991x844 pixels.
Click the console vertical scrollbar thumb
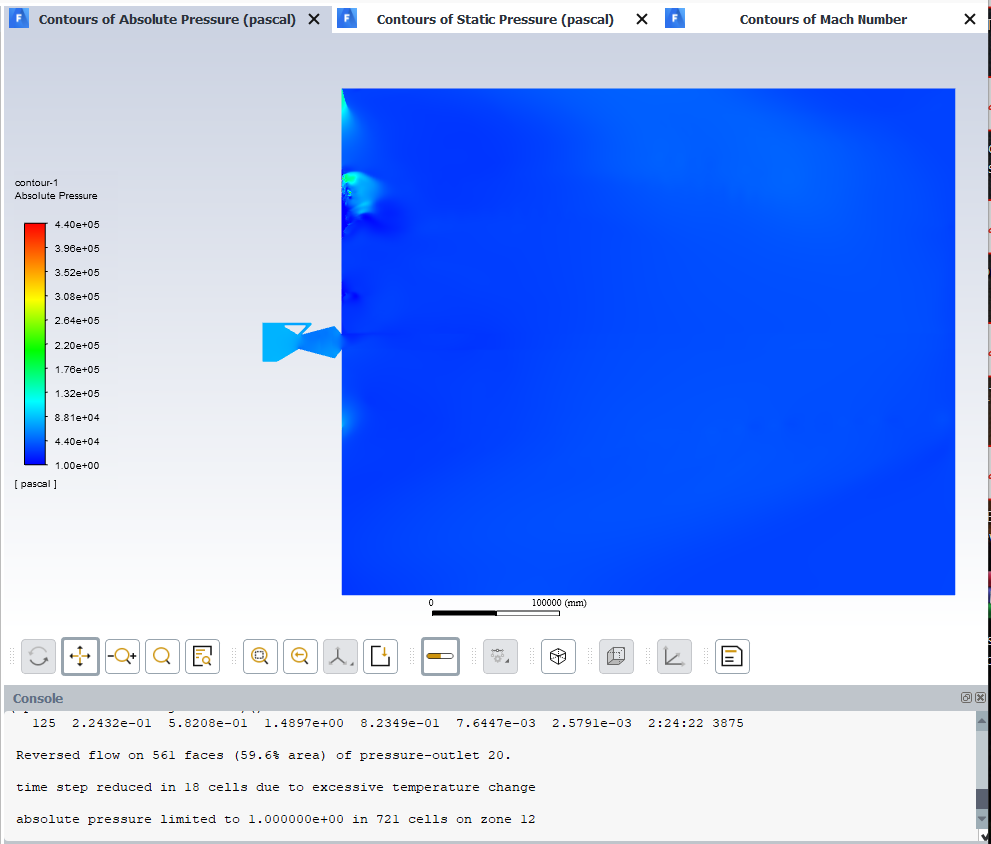(x=982, y=798)
